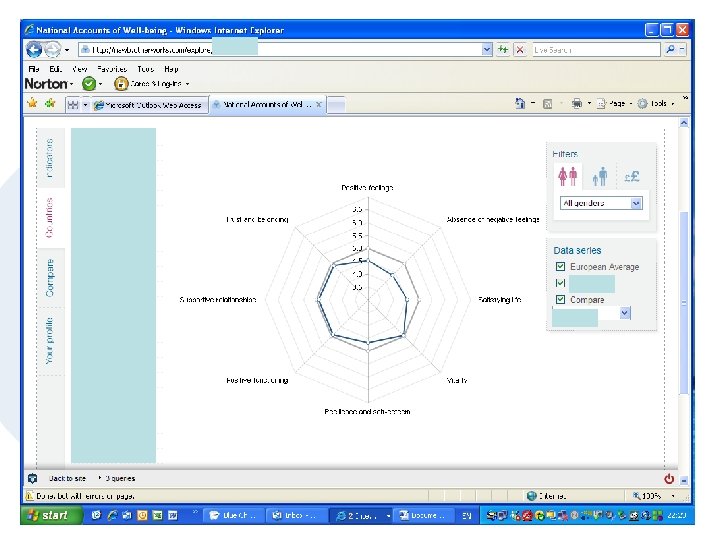Switch to Microsoft Outlook Web Access tab

pos(149,105)
